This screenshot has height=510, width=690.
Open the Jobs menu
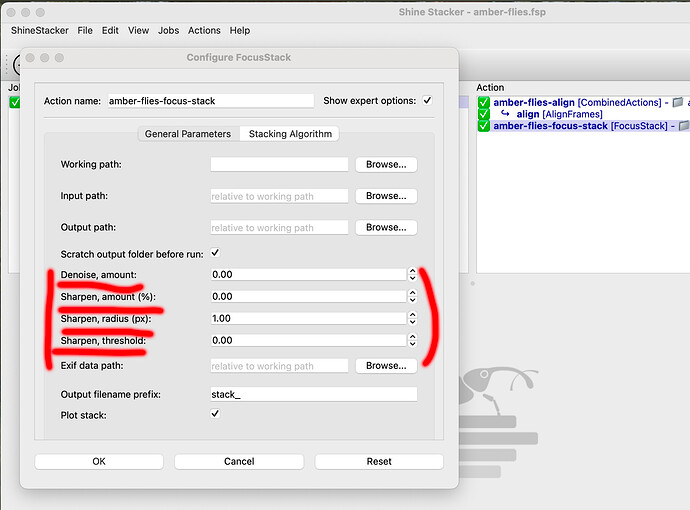click(168, 31)
